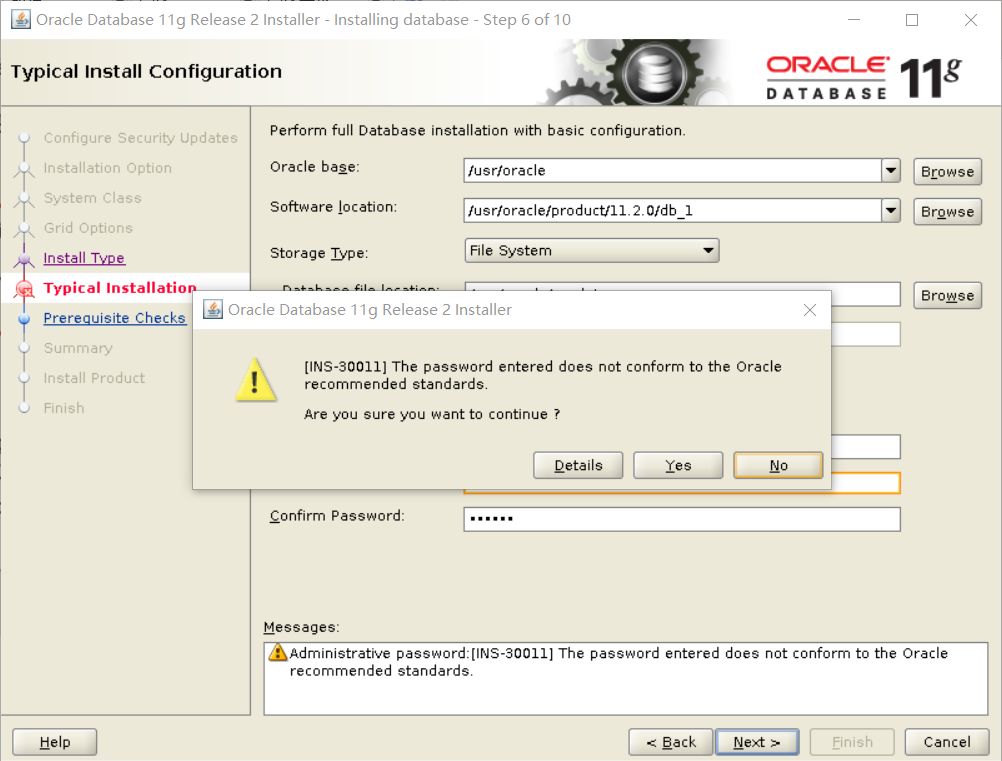1002x761 pixels.
Task: Click Yes to continue with weak password
Action: click(x=677, y=465)
